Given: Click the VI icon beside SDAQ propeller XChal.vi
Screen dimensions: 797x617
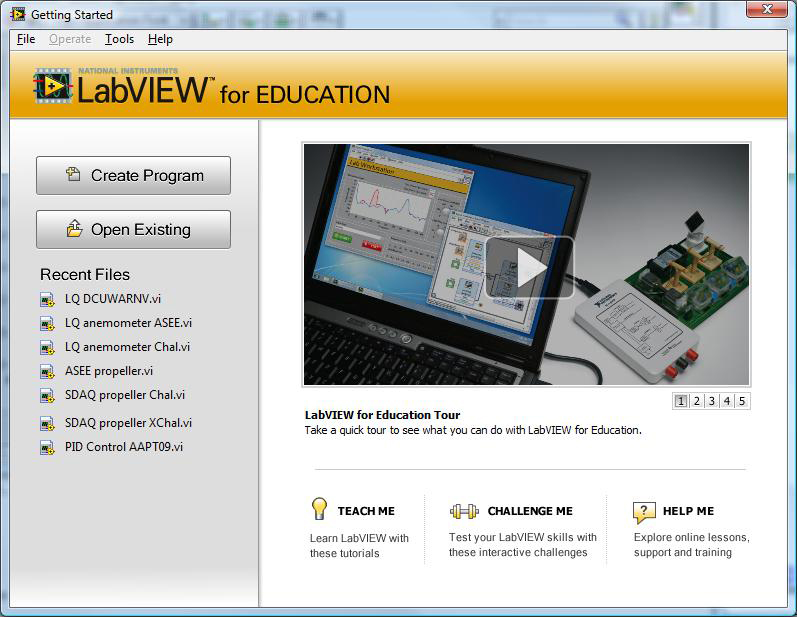Looking at the screenshot, I should (x=47, y=423).
